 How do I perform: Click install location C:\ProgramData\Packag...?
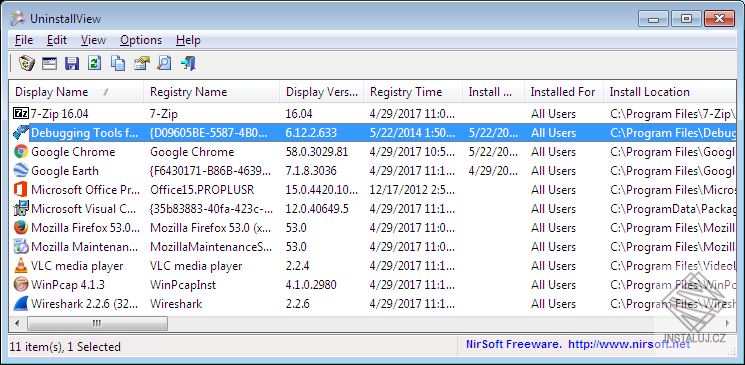(672, 209)
